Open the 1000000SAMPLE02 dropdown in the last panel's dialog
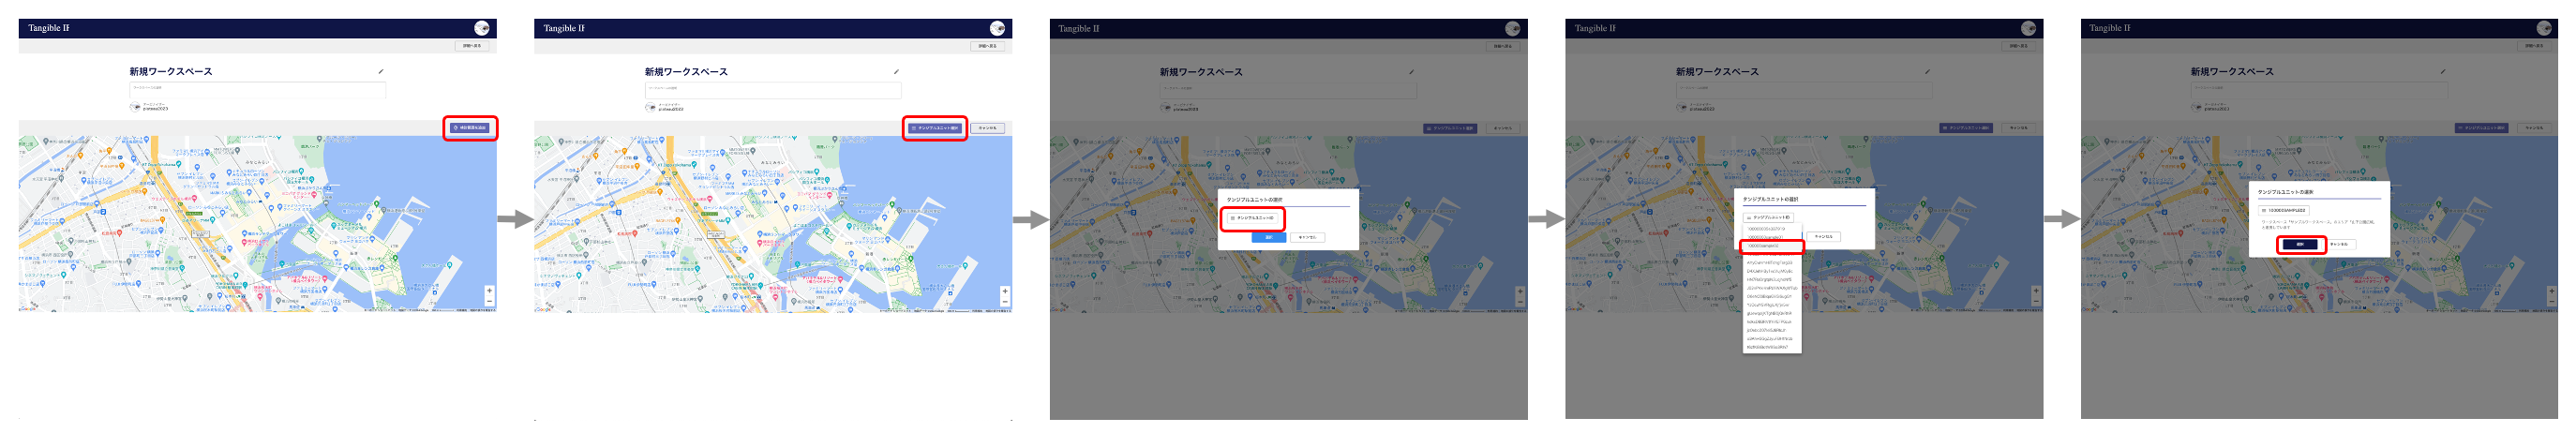The height and width of the screenshot is (433, 2576). (2284, 210)
